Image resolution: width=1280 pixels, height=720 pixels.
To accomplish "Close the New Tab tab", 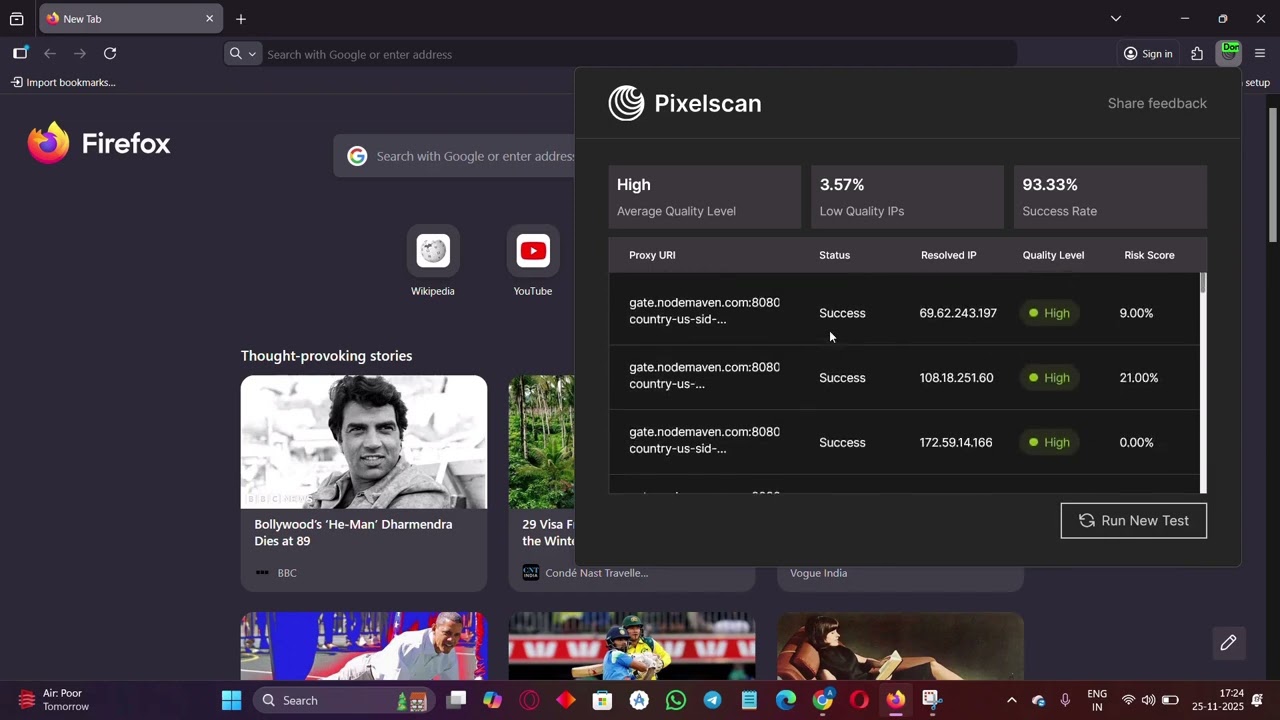I will [209, 19].
